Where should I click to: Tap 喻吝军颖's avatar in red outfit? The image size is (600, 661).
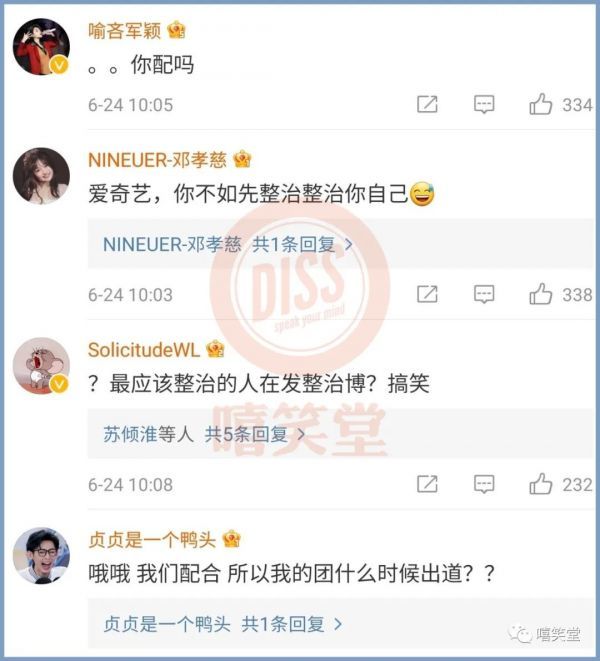(41, 46)
